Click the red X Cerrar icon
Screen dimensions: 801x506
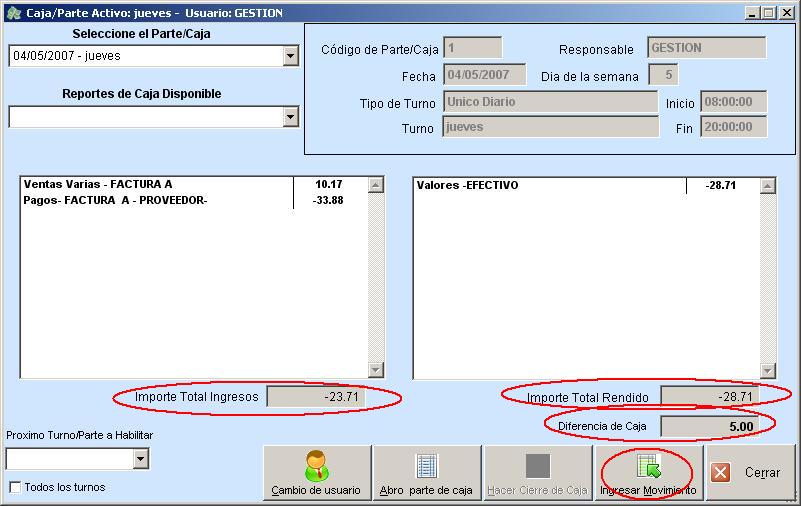[x=720, y=473]
